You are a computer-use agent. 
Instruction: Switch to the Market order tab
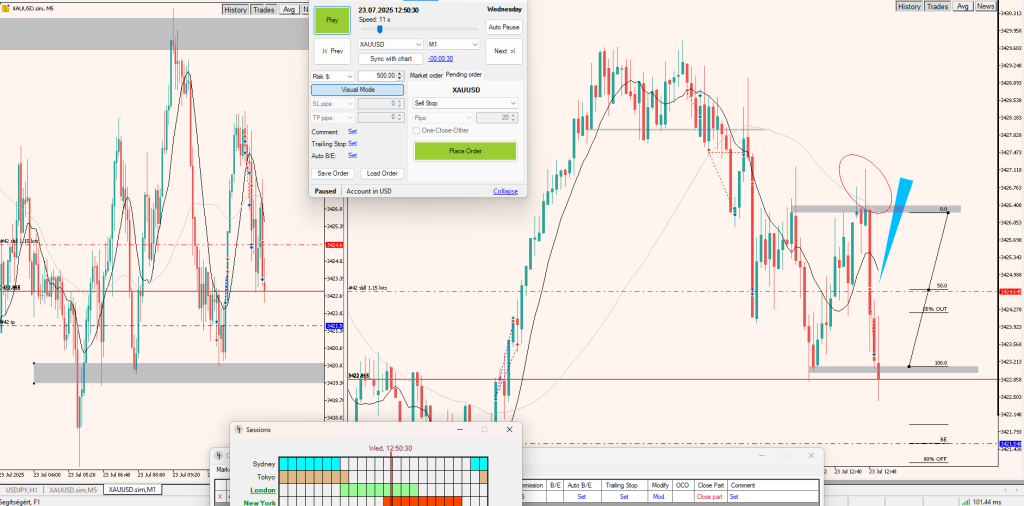click(x=426, y=75)
